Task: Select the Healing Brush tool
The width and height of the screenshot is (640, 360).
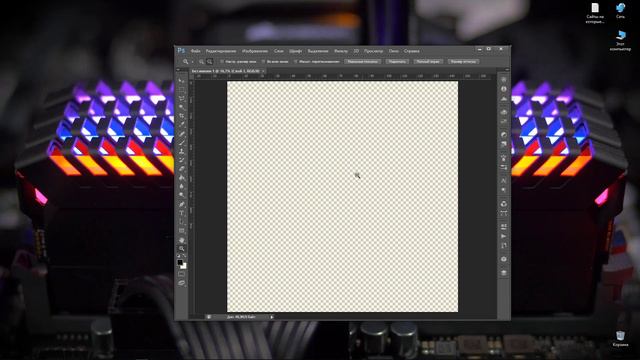Action: pos(182,134)
